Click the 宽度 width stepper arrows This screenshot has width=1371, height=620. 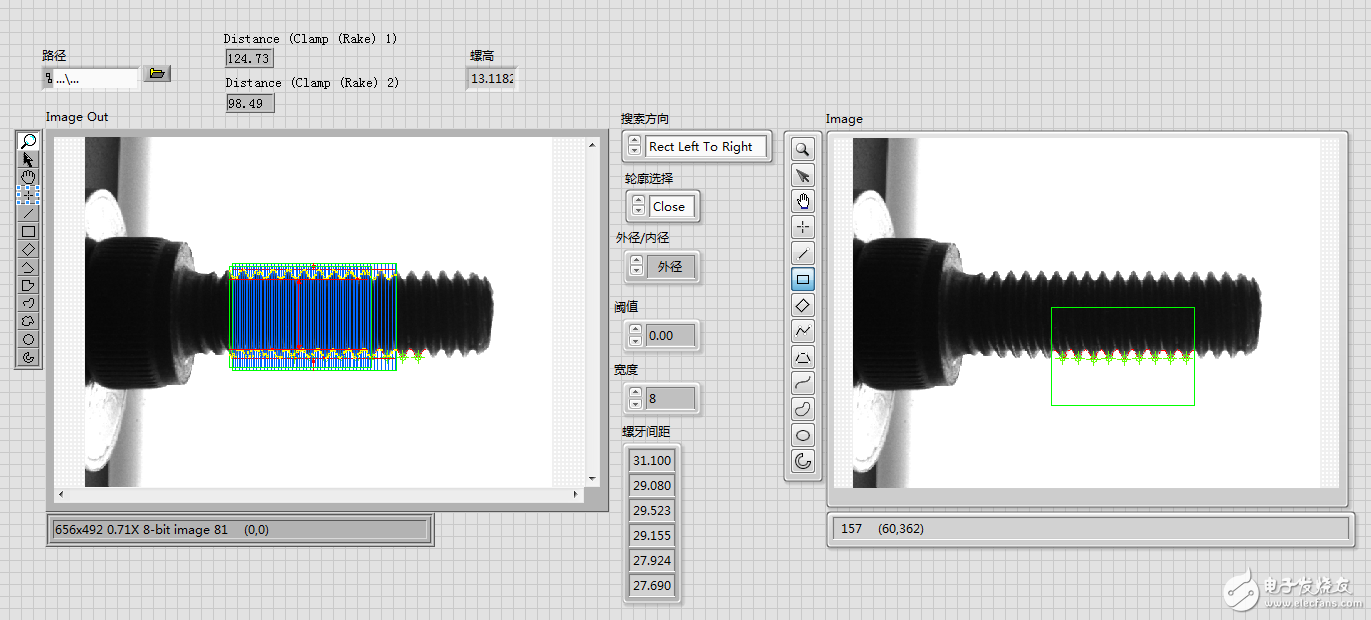pos(635,398)
